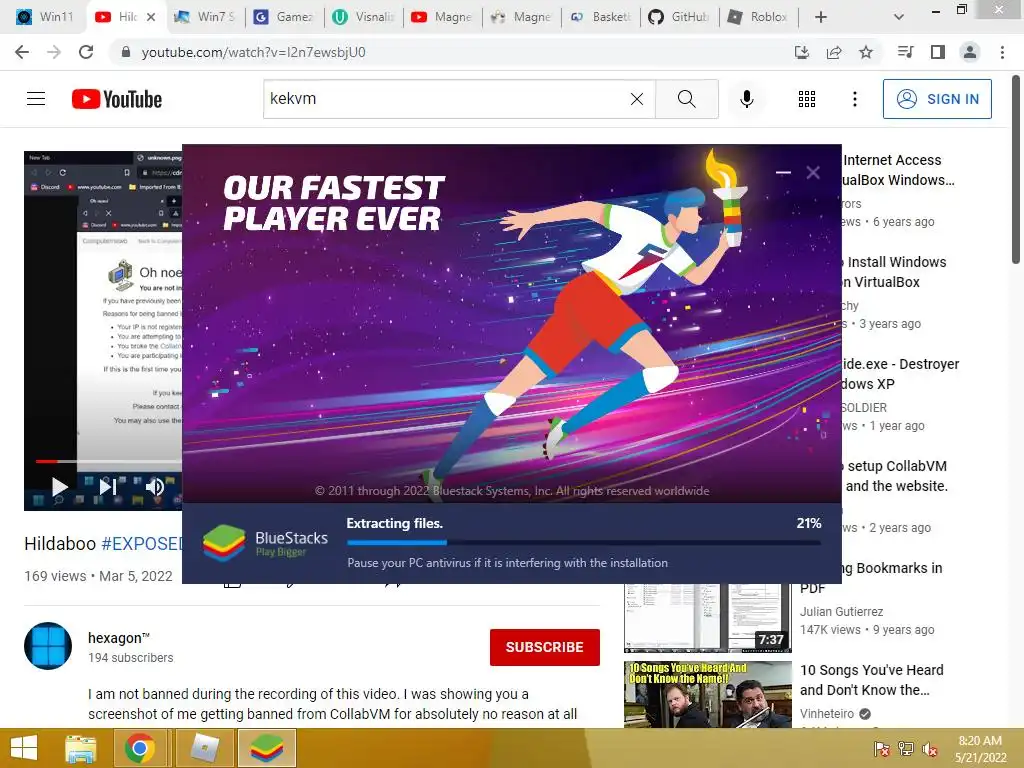The height and width of the screenshot is (768, 1024).
Task: Click the forward navigation arrow
Action: point(54,52)
